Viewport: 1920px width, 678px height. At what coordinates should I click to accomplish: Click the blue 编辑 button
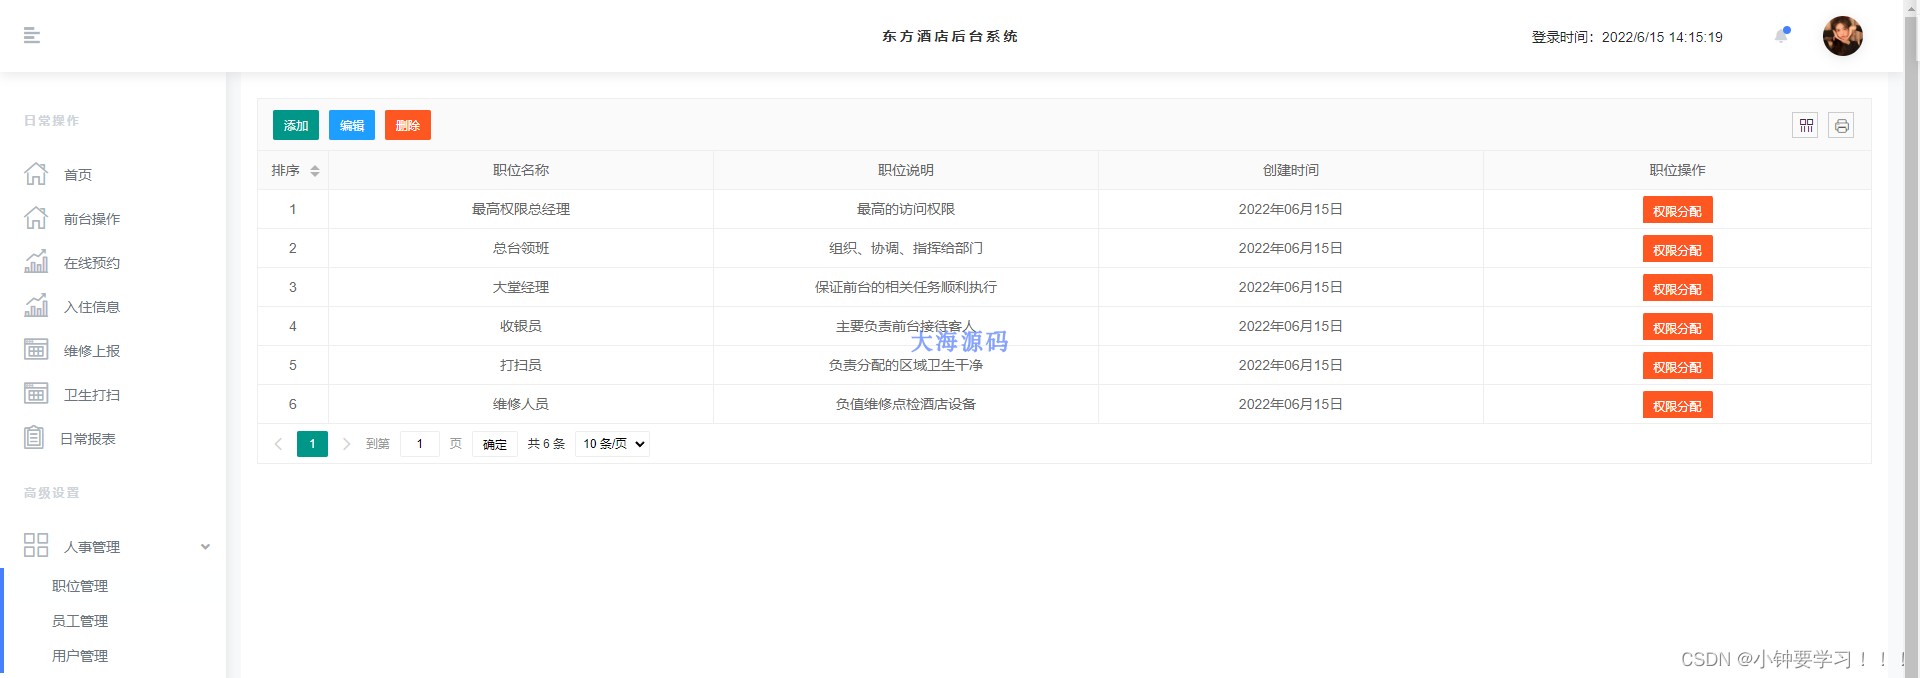tap(352, 125)
